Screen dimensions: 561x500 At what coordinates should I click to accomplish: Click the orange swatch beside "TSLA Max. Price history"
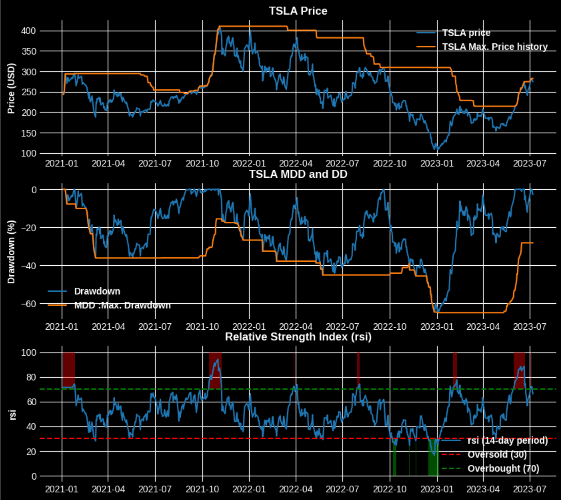pyautogui.click(x=426, y=47)
